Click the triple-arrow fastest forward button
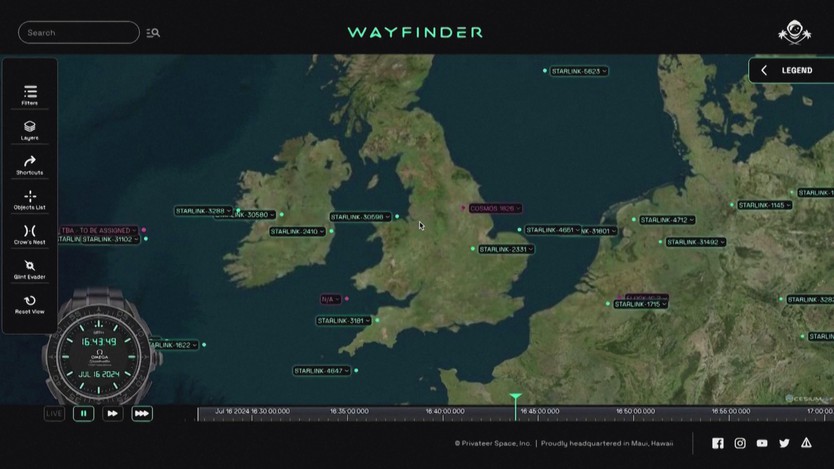 tap(141, 413)
